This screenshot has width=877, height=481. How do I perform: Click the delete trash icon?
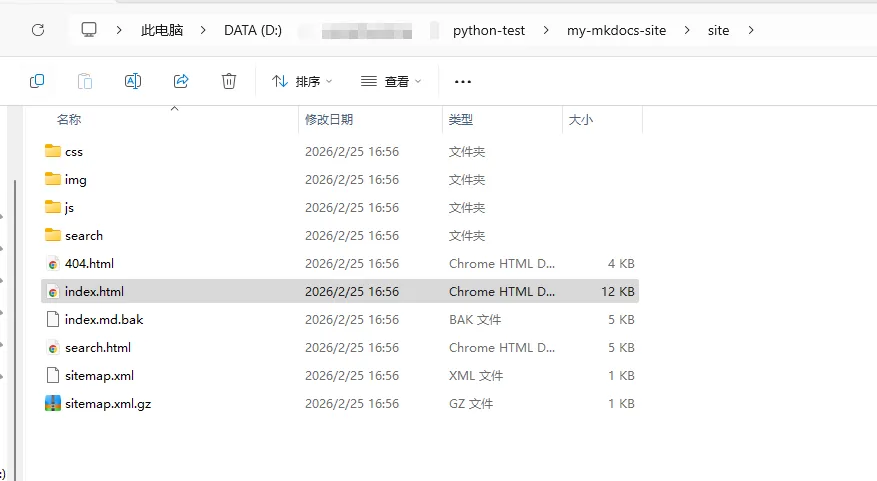229,81
